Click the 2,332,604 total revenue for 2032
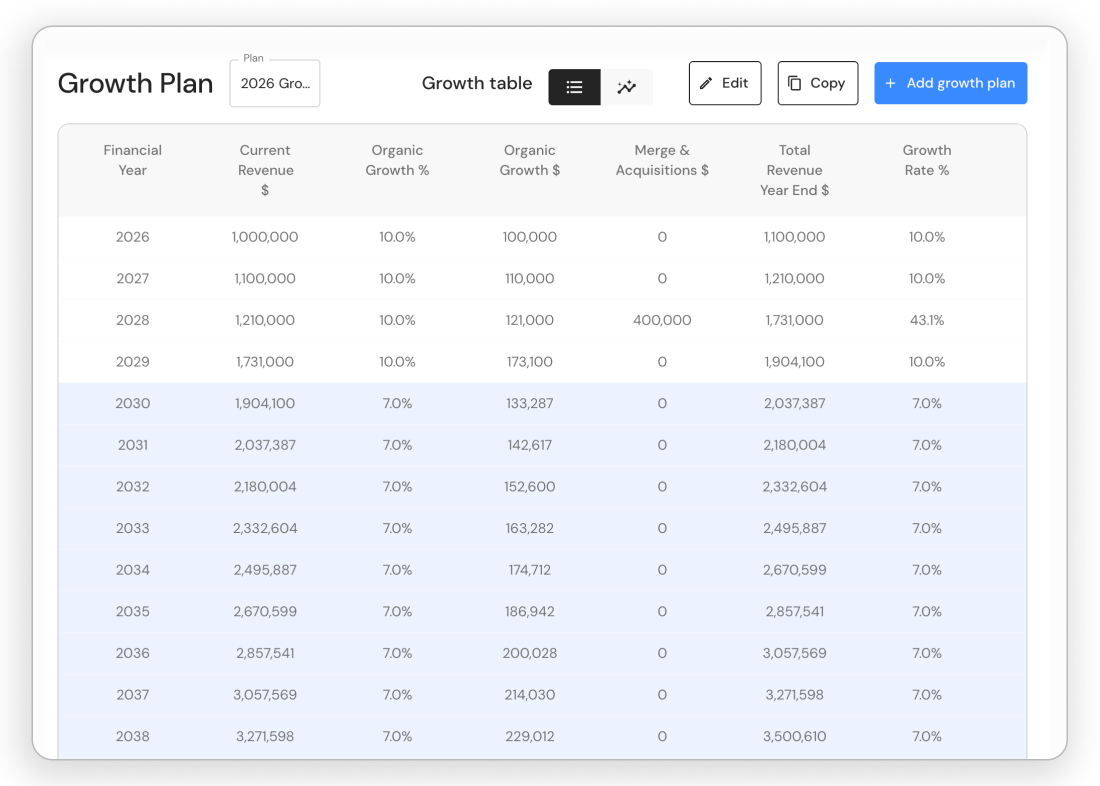The width and height of the screenshot is (1100, 786). (x=794, y=486)
